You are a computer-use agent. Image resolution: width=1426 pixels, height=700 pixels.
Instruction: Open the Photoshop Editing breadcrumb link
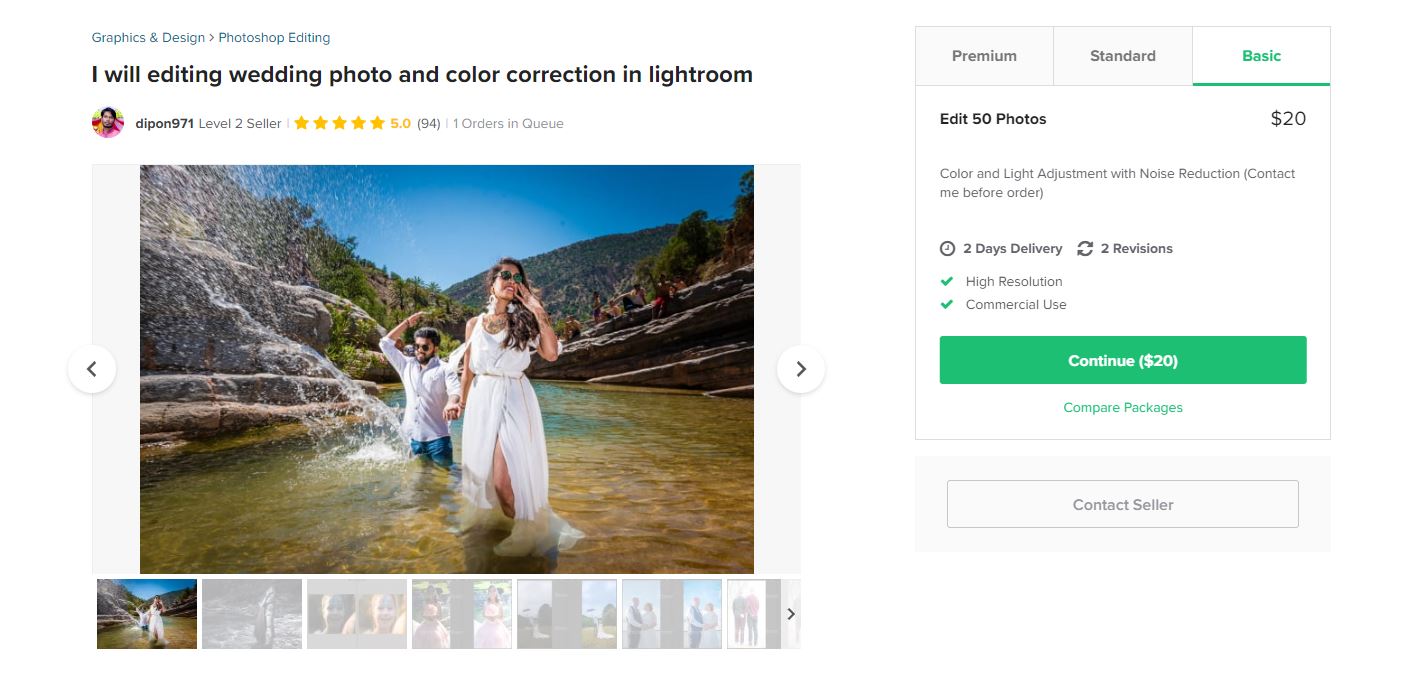click(274, 38)
